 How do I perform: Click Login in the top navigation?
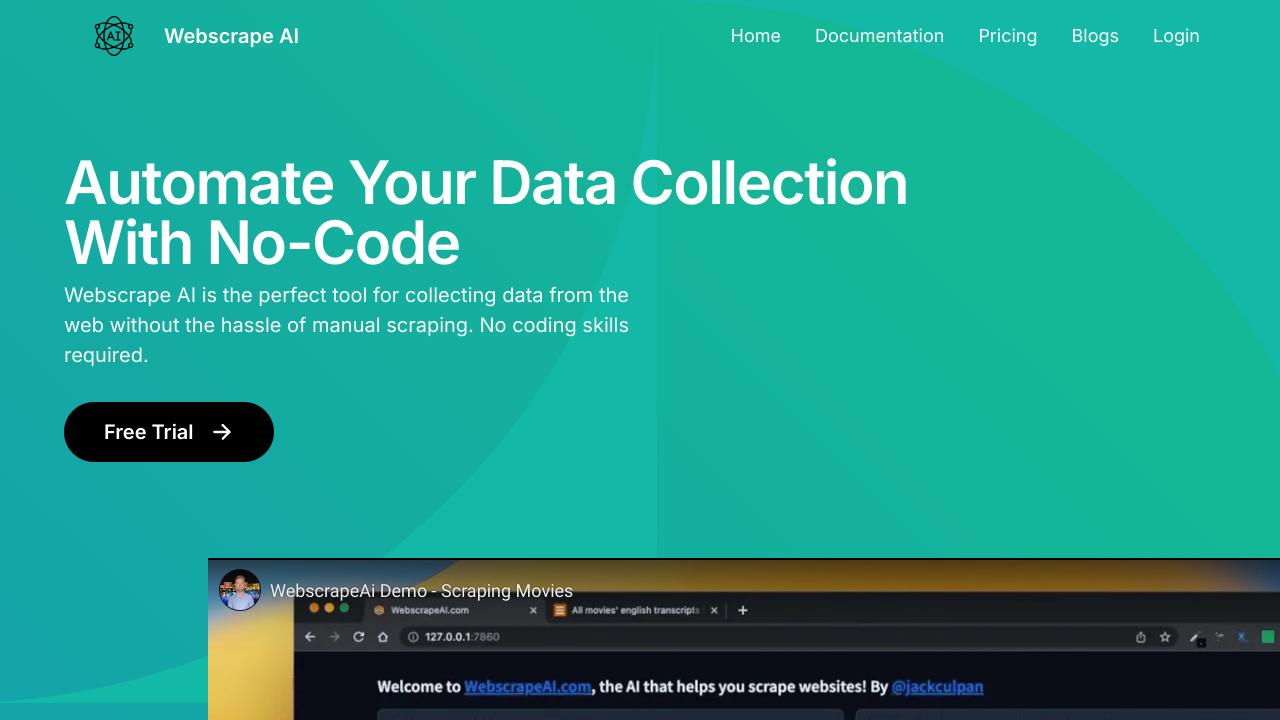pyautogui.click(x=1176, y=36)
